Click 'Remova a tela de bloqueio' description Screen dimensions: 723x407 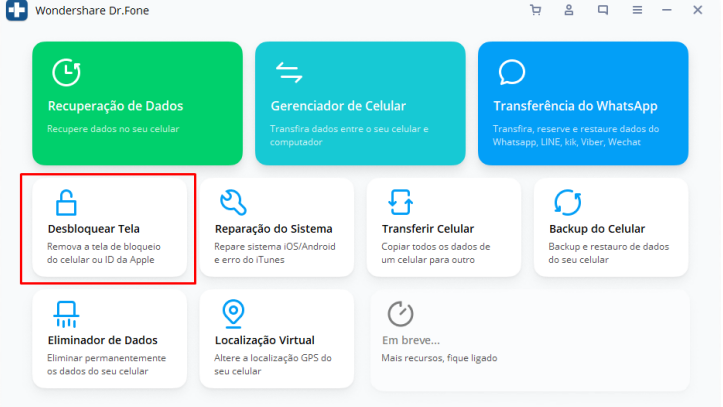pos(104,247)
